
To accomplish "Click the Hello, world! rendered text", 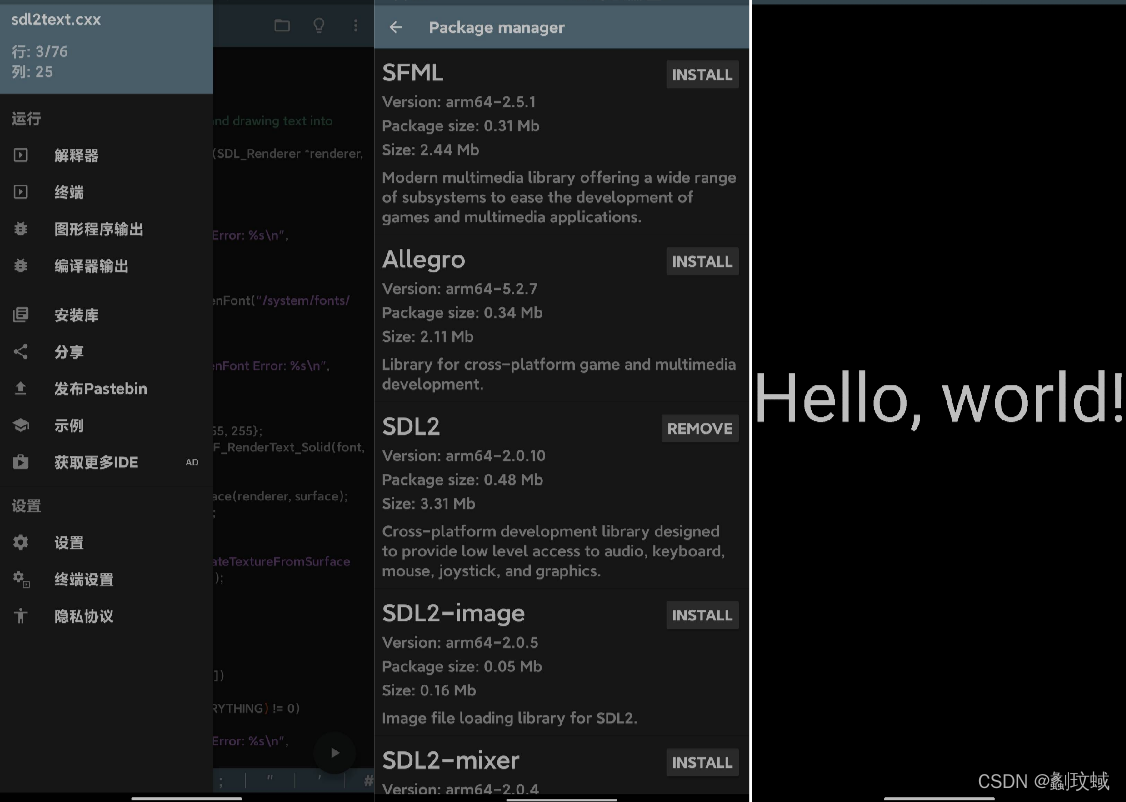I will tap(939, 397).
